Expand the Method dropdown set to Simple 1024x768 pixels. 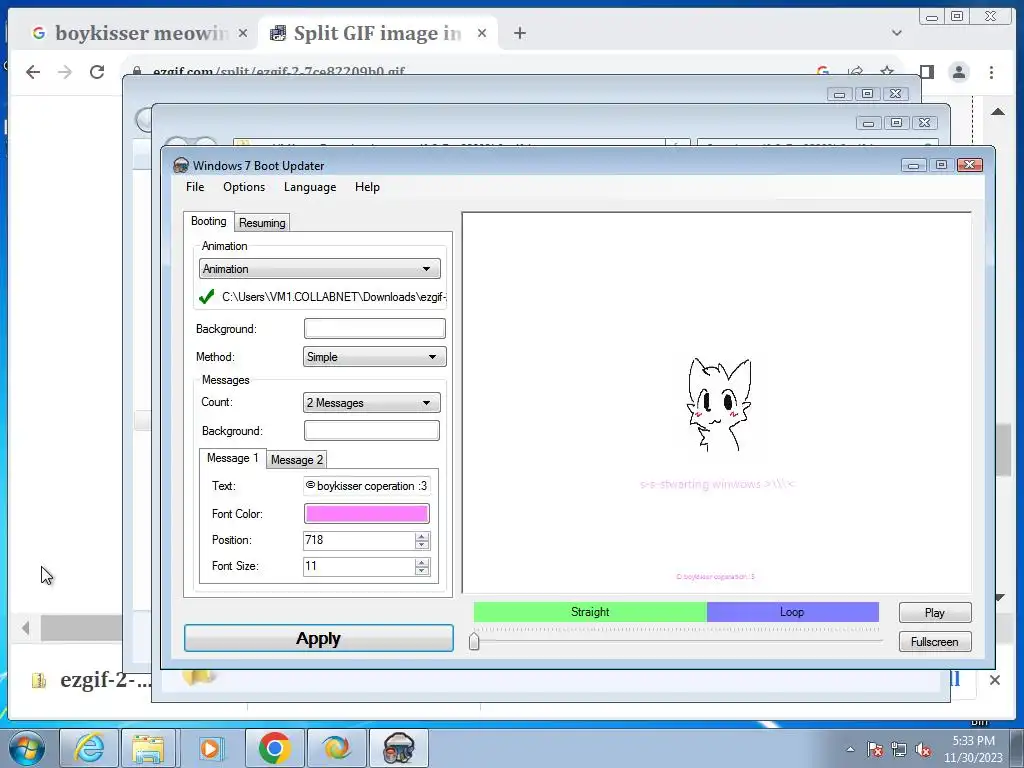(374, 357)
